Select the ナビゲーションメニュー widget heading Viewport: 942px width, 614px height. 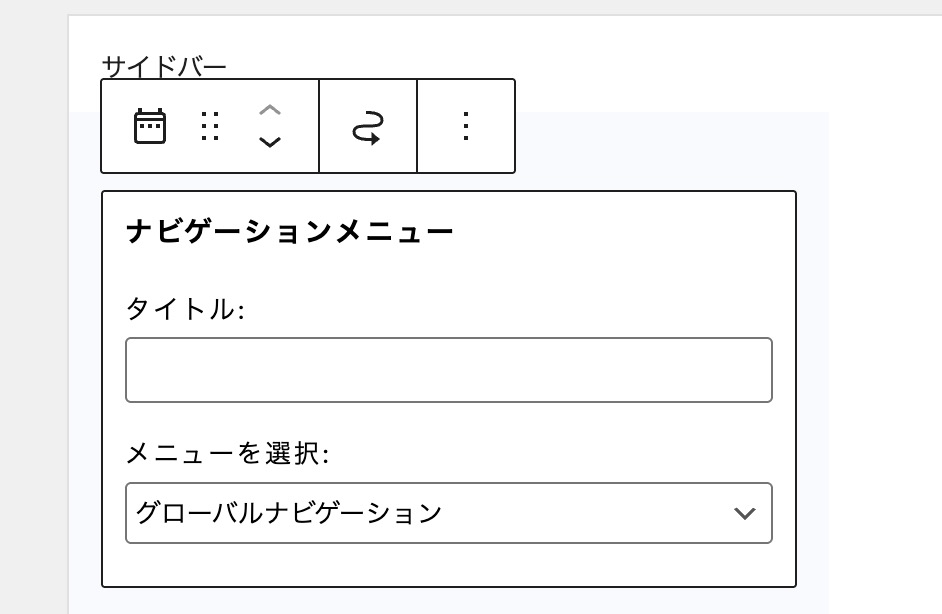(x=290, y=231)
